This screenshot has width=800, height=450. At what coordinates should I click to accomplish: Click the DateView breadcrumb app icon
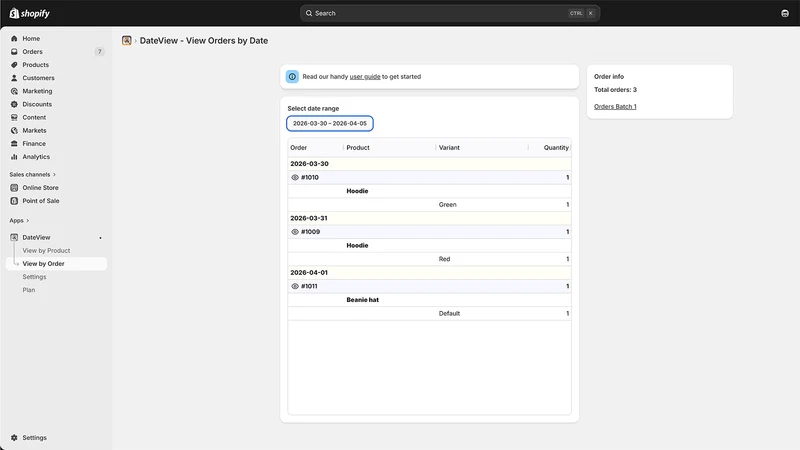click(127, 40)
